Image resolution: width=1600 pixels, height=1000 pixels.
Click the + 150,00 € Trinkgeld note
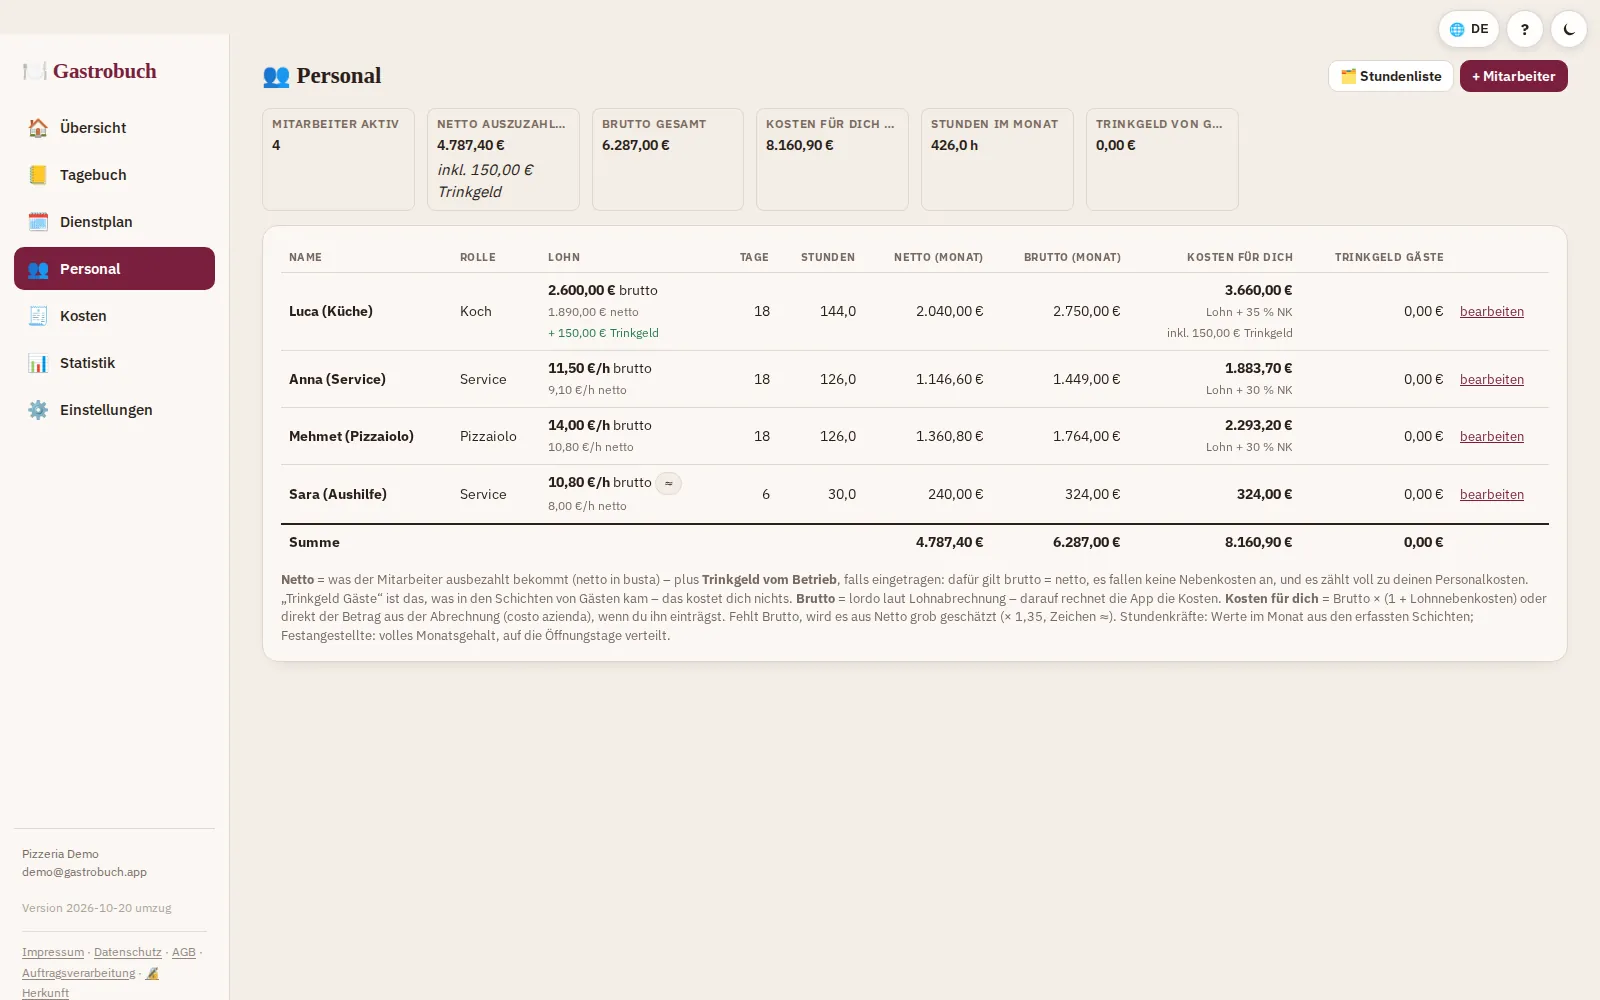(x=603, y=333)
